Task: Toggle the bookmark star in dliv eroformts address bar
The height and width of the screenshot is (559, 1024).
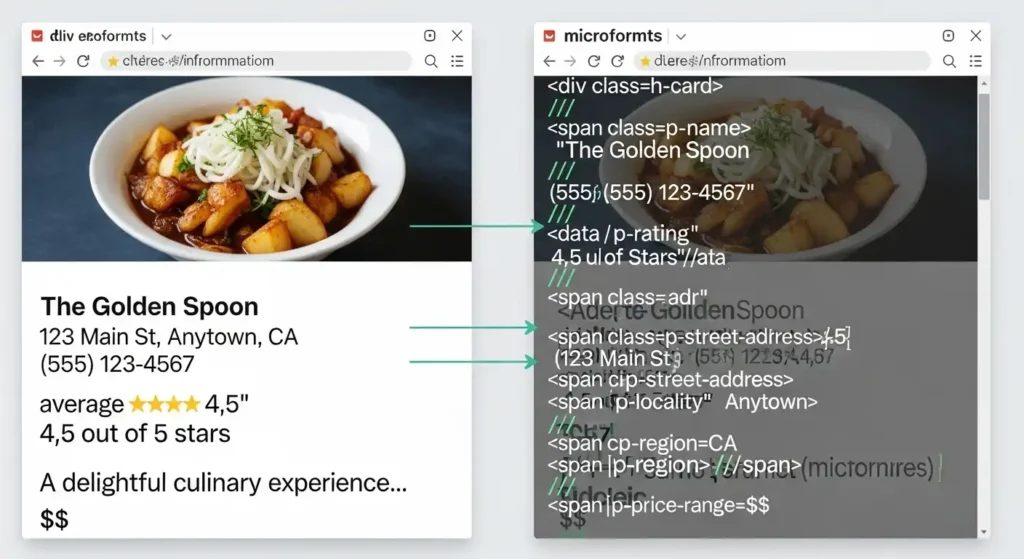Action: click(x=113, y=61)
